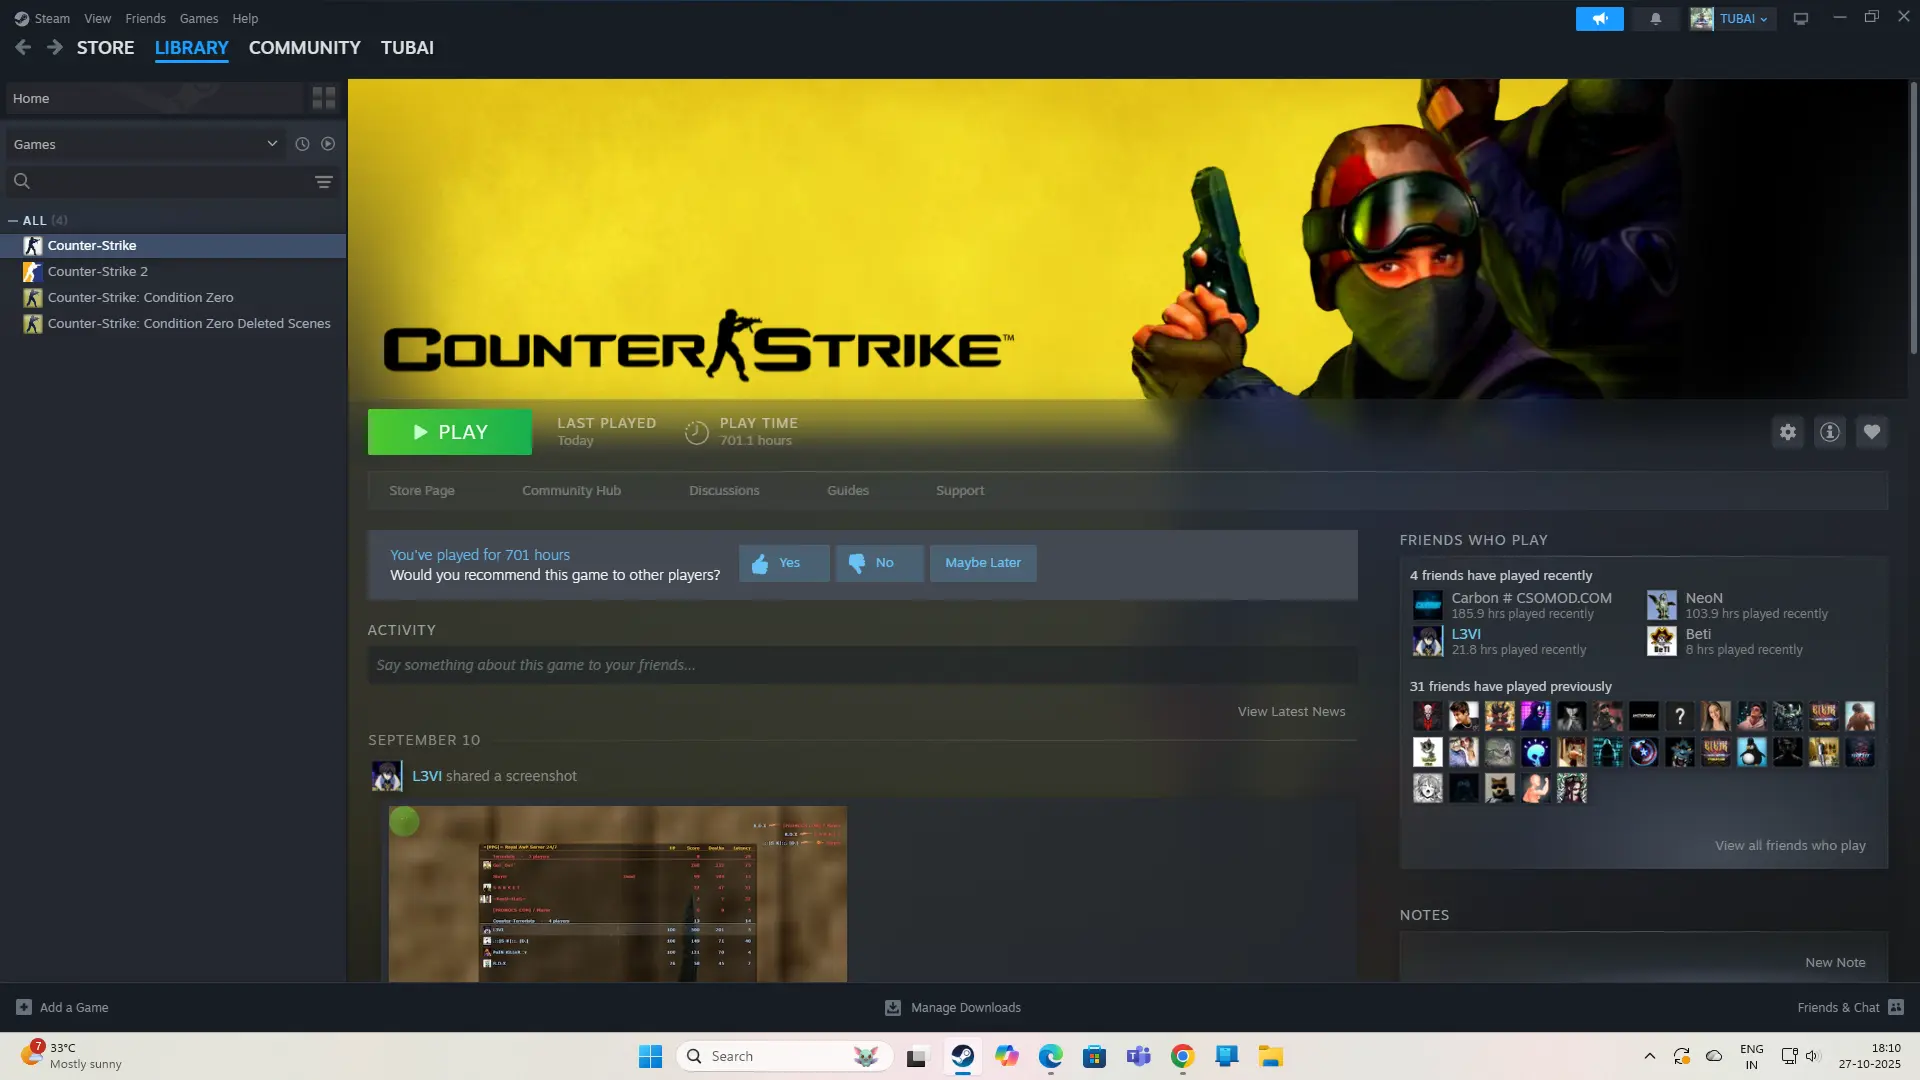
Task: Open Steam from the taskbar
Action: (962, 1056)
